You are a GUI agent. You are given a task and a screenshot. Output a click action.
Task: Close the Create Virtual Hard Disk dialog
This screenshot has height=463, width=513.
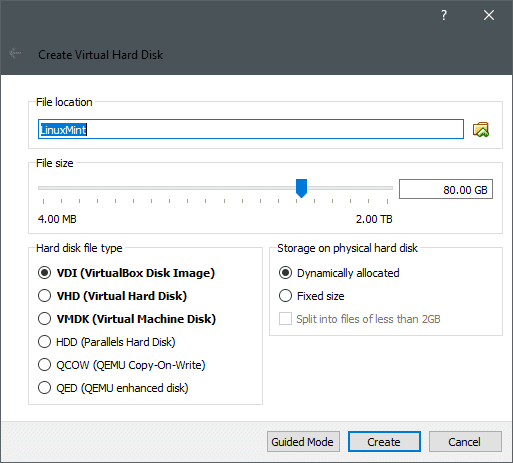(x=489, y=15)
